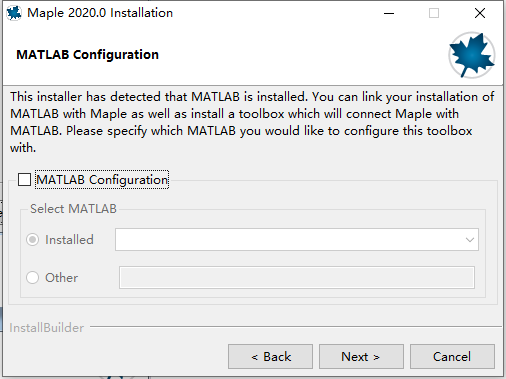Focus the Other MATLAB path text field
Screen dimensions: 506x379
(x=297, y=277)
